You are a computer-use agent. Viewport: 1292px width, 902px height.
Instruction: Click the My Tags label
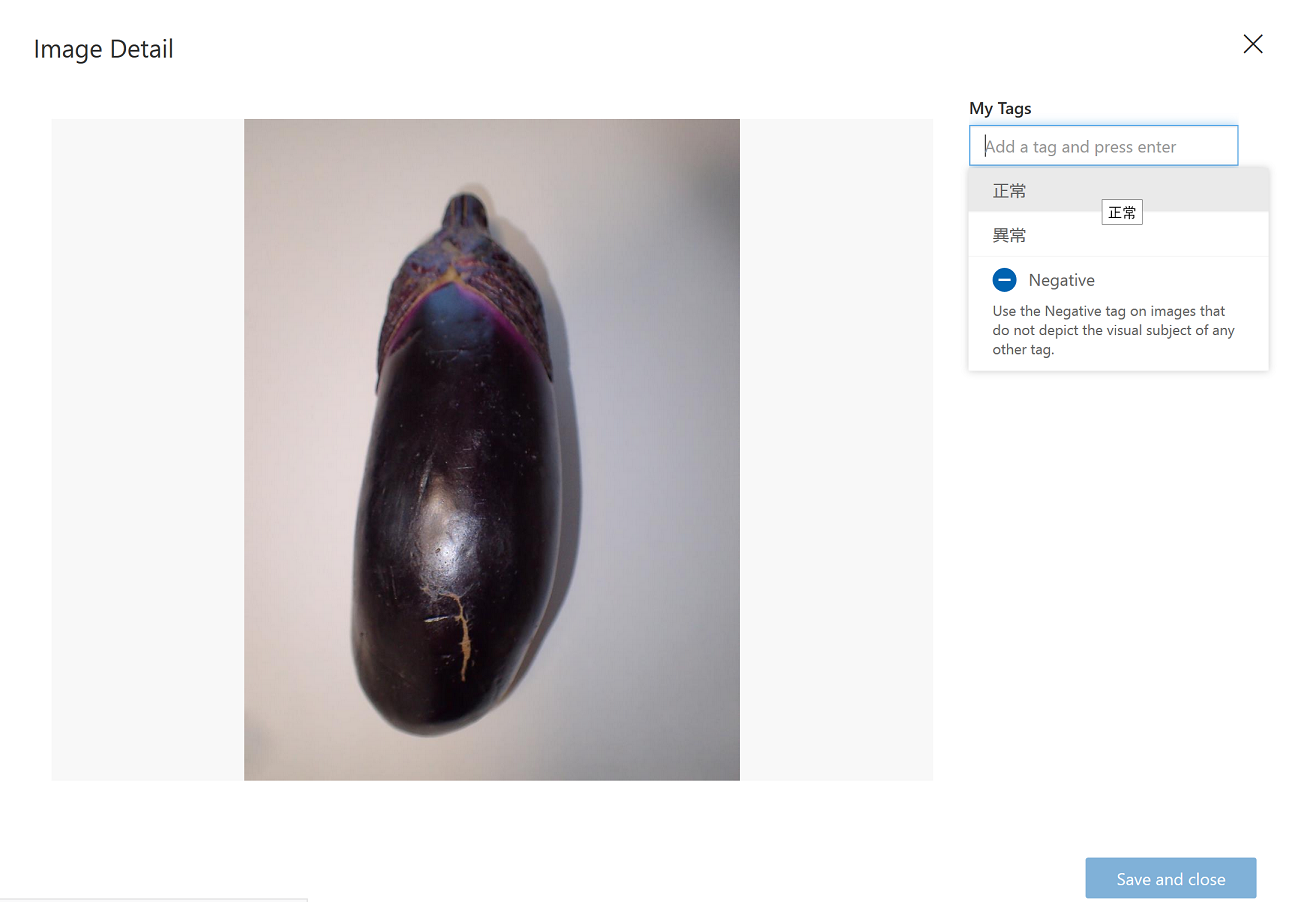tap(1000, 108)
